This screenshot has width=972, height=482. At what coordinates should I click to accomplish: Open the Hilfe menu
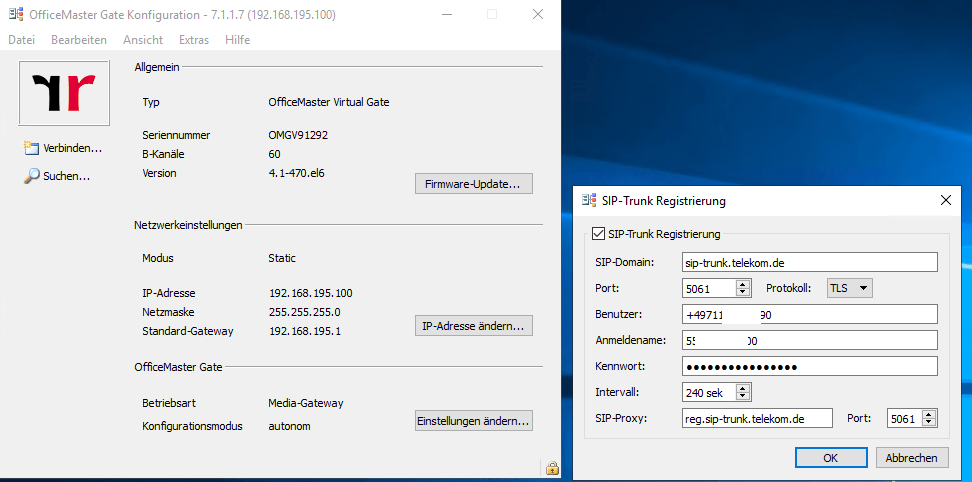(237, 40)
